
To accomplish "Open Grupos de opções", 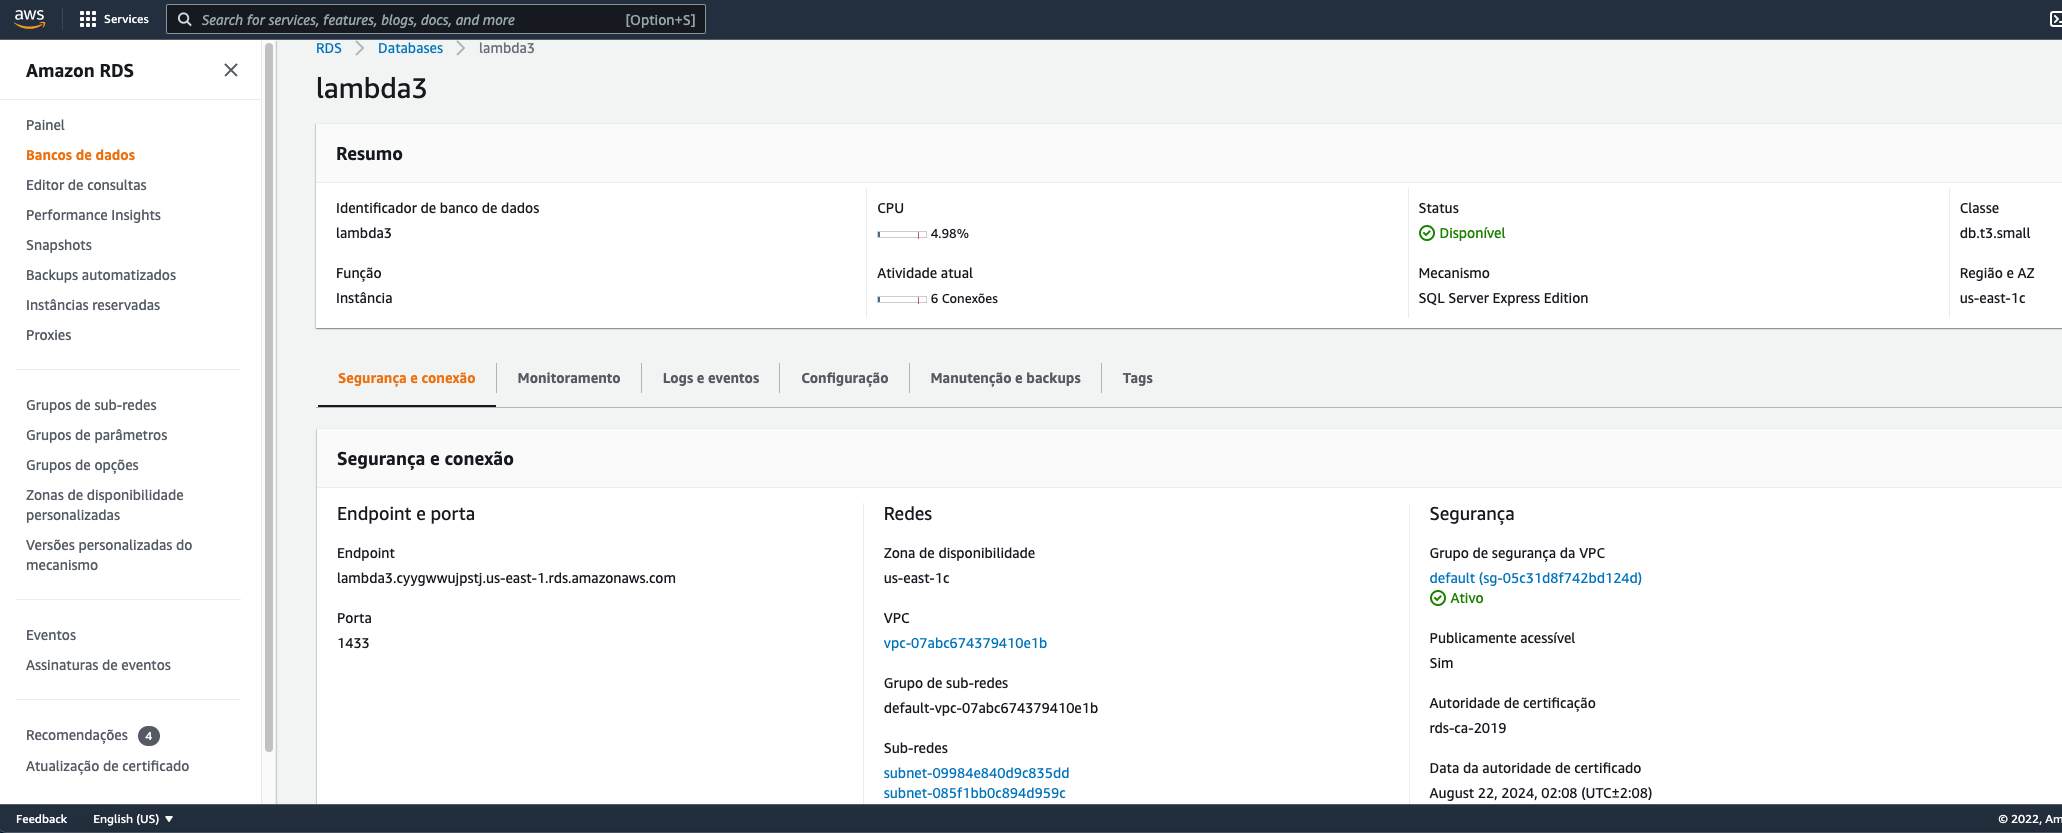I will (82, 465).
